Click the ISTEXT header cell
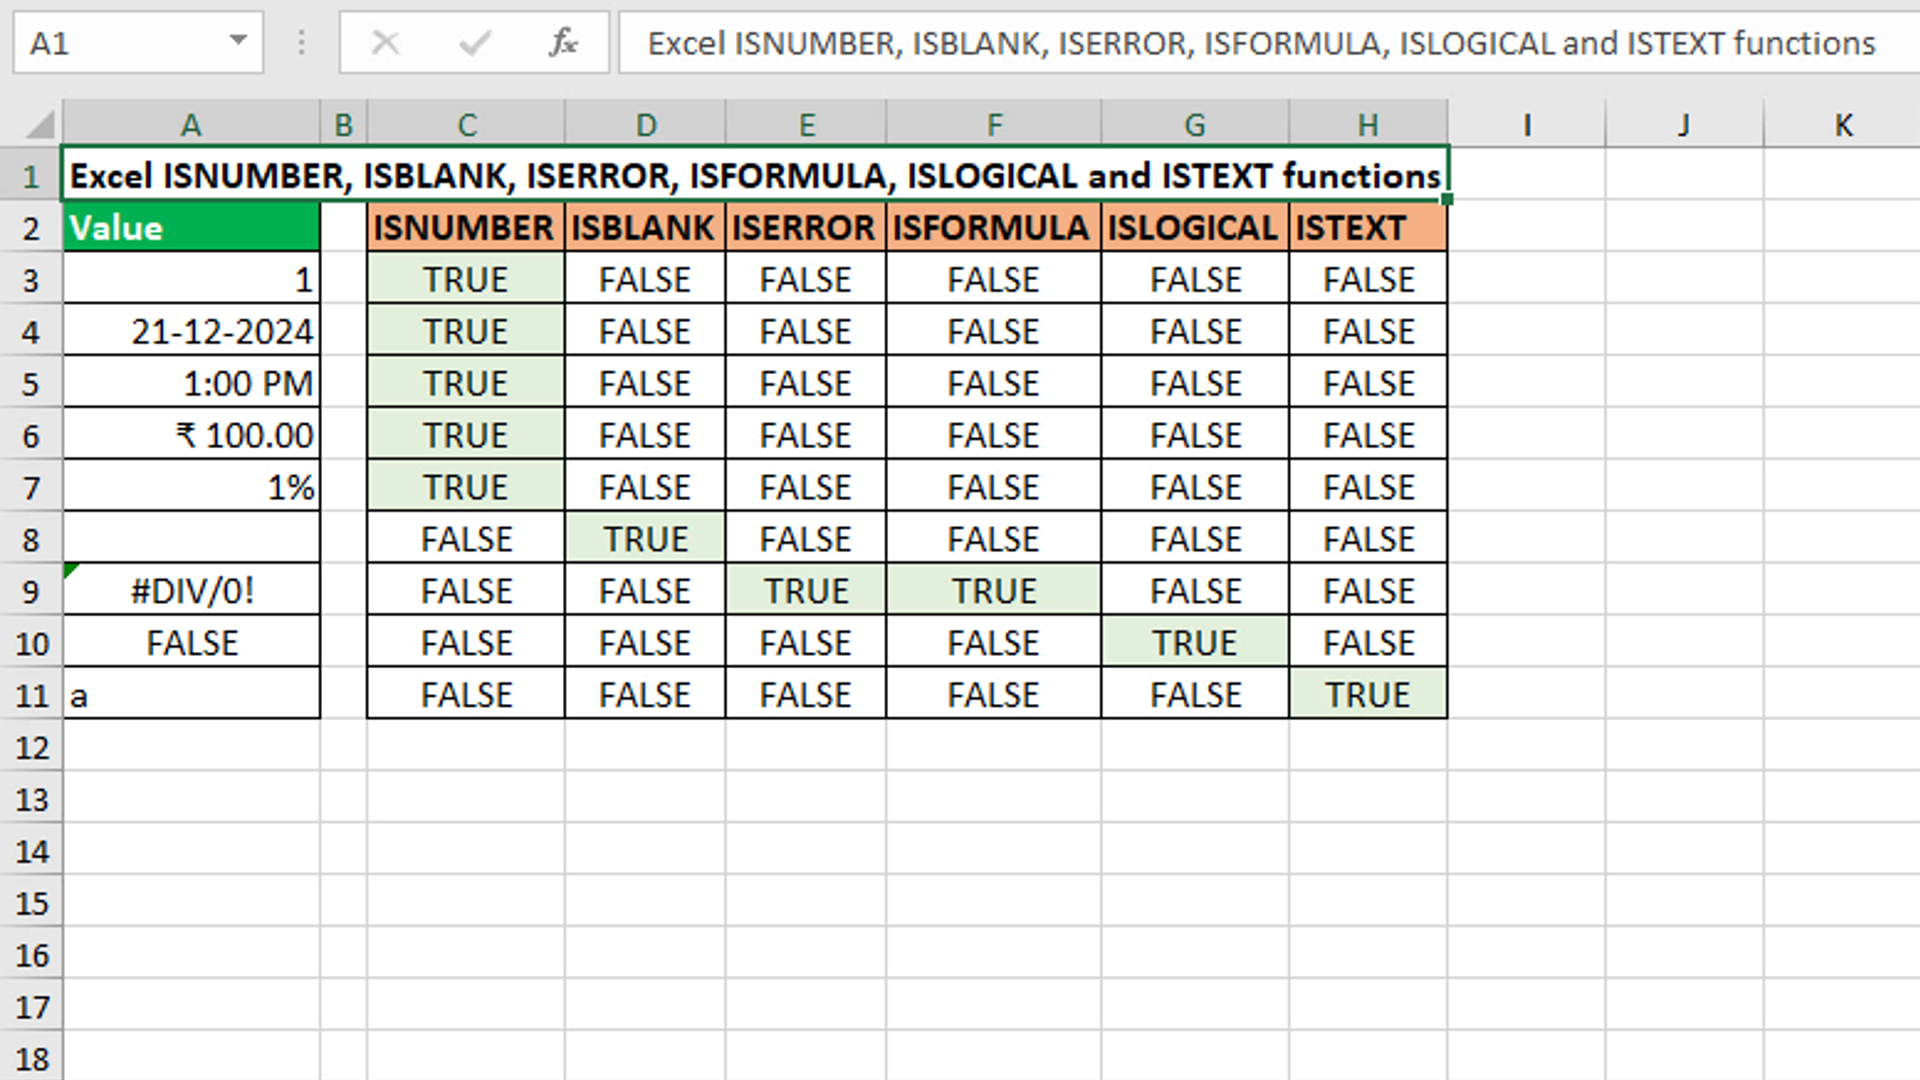Viewport: 1920px width, 1080px height. (x=1368, y=227)
